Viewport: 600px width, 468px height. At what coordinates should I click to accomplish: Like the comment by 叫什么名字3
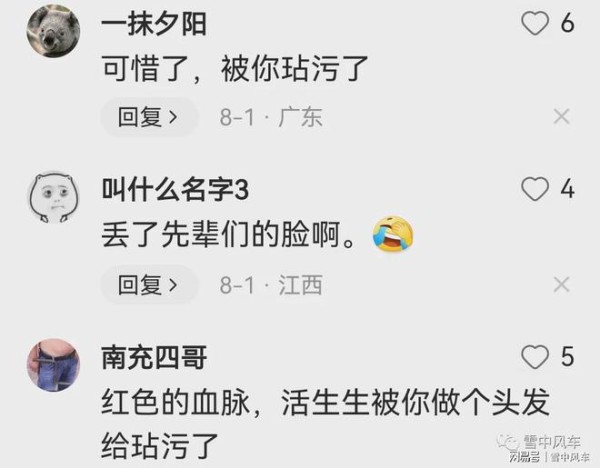(535, 189)
